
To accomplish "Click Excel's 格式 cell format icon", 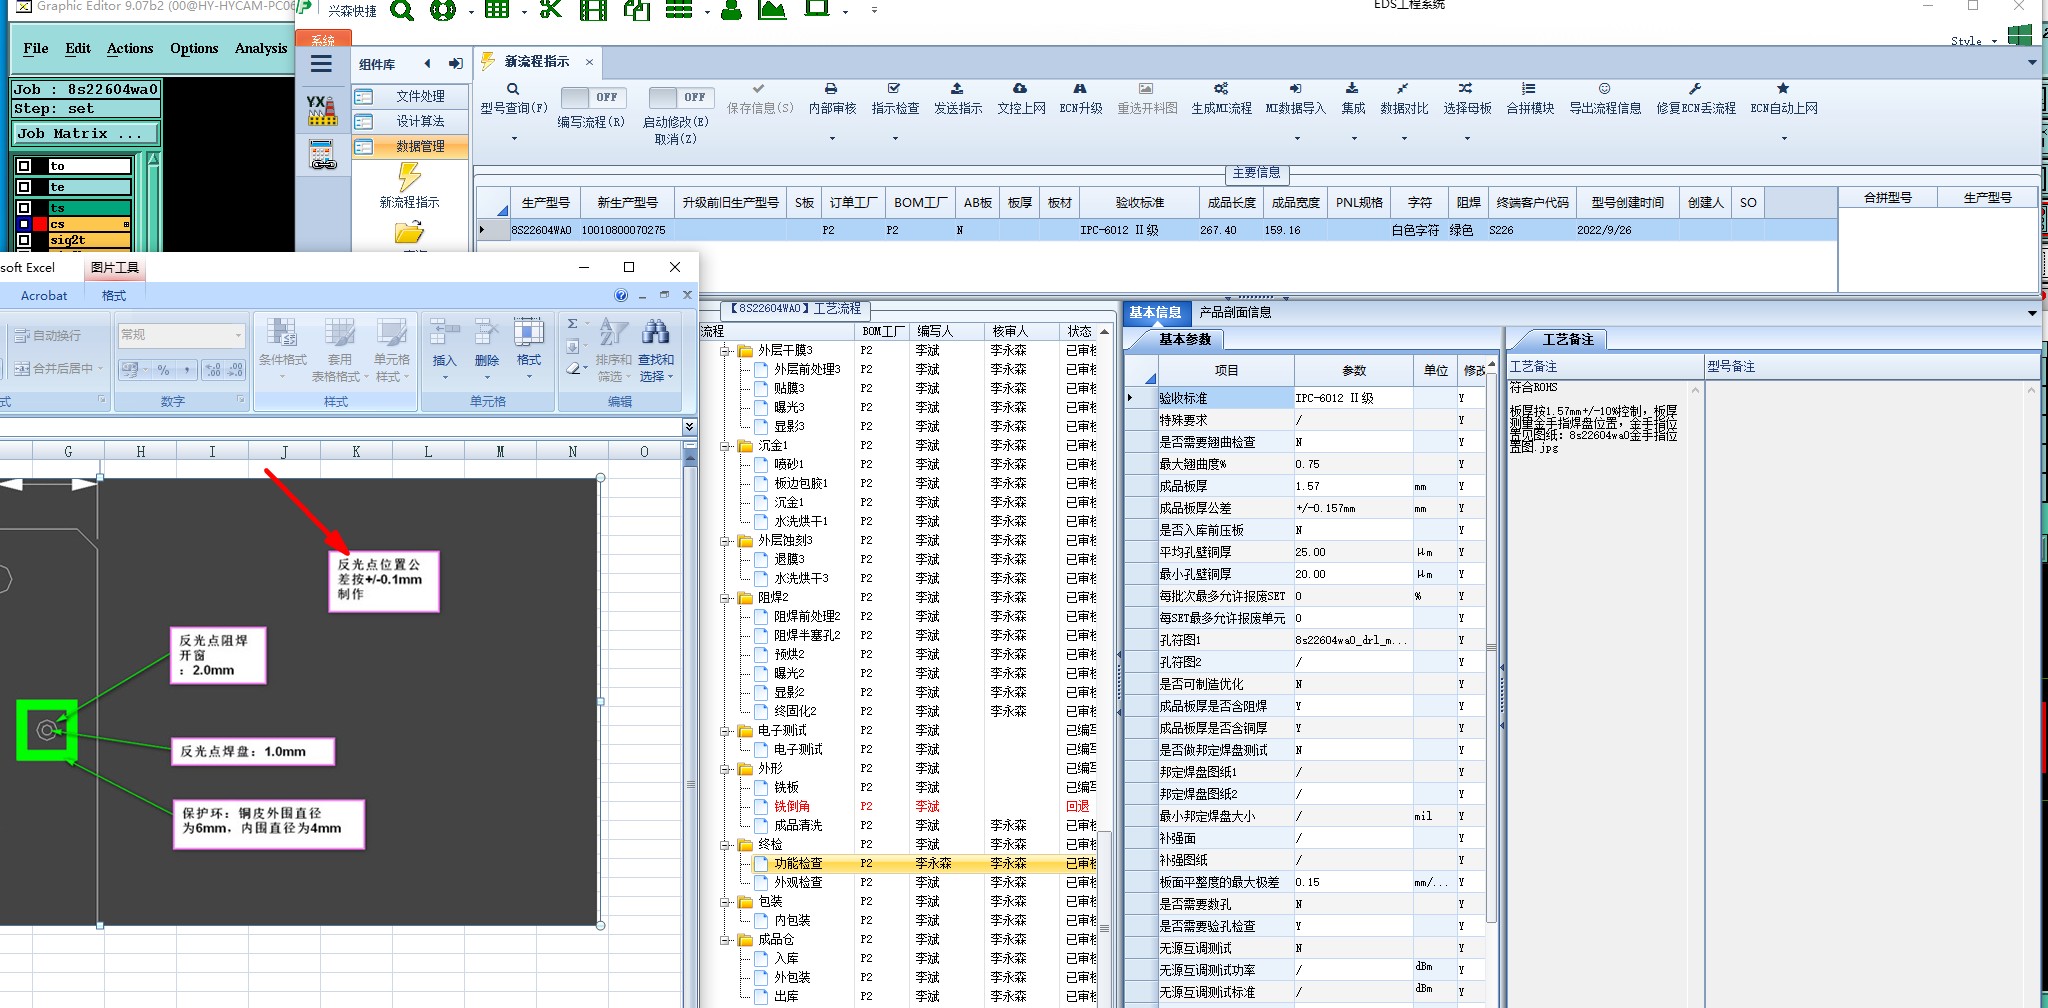I will [x=528, y=332].
